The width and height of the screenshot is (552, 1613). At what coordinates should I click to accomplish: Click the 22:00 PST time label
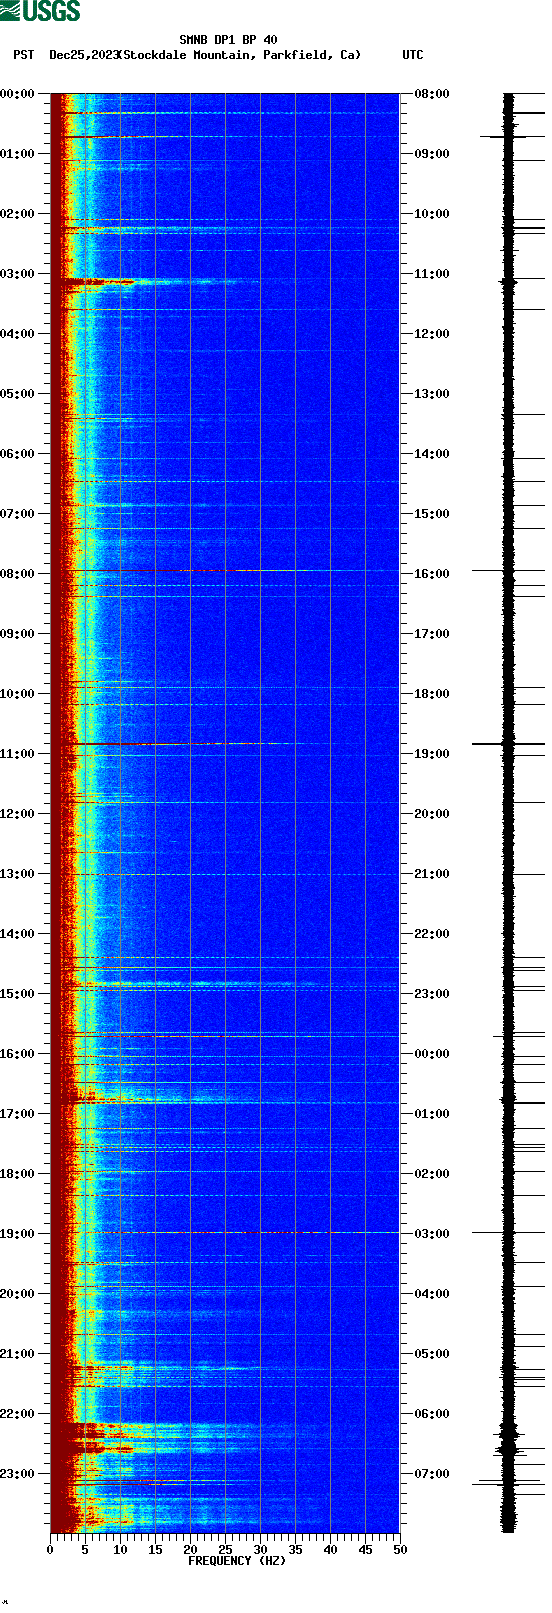tap(18, 1414)
